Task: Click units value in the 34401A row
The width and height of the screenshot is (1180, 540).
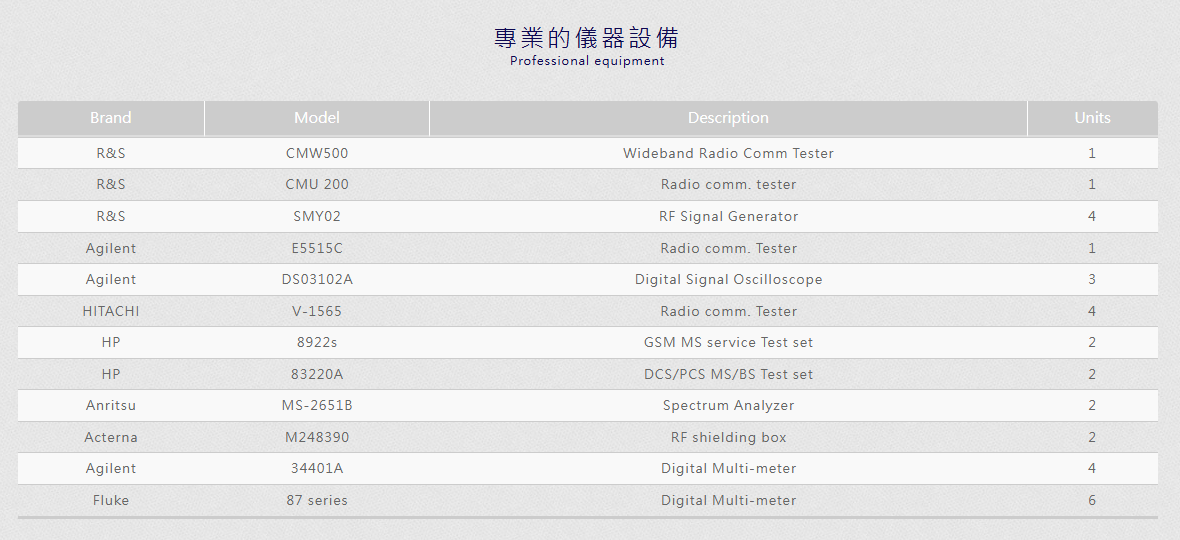Action: [1092, 469]
